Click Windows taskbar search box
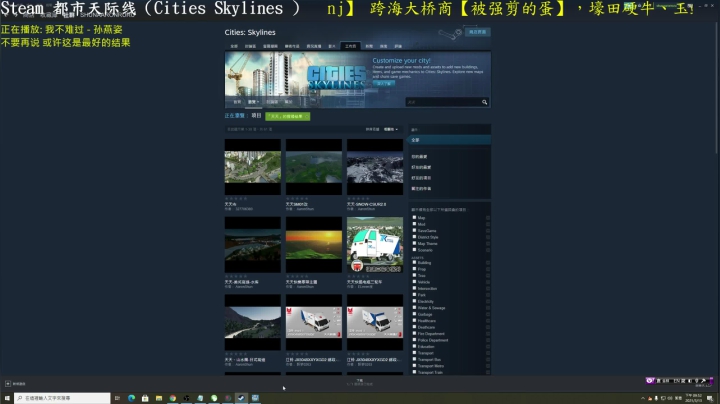 tap(62, 398)
